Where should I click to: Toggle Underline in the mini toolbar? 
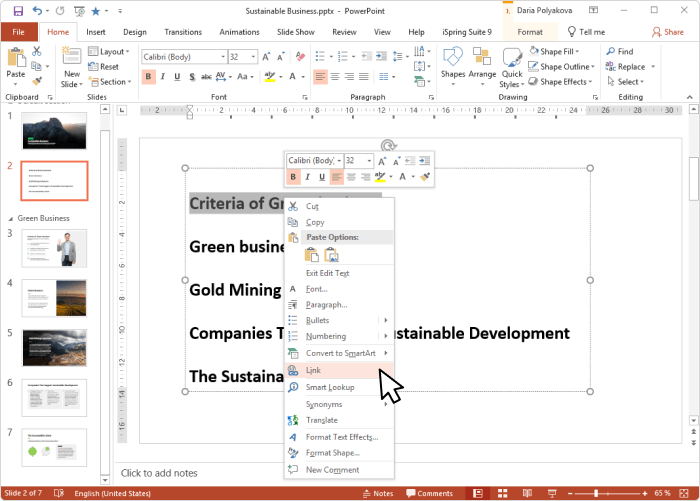pyautogui.click(x=322, y=177)
